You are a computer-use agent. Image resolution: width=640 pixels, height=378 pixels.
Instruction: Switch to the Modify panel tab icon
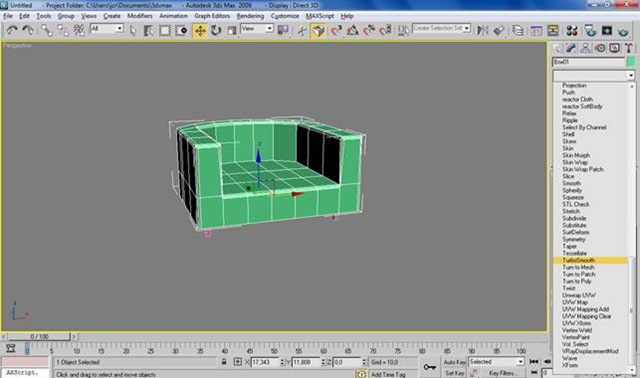click(x=571, y=48)
